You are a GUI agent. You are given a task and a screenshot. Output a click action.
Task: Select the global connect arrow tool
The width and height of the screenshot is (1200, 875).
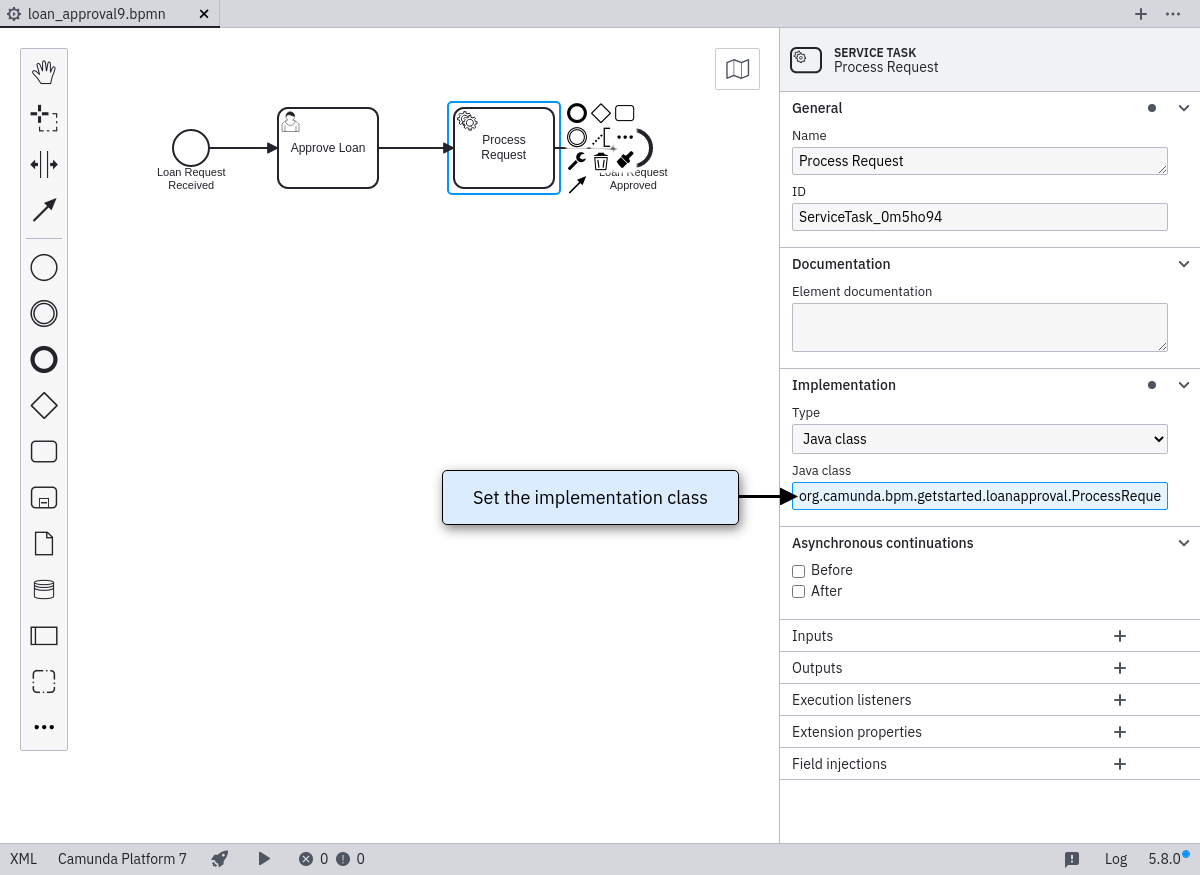(44, 210)
